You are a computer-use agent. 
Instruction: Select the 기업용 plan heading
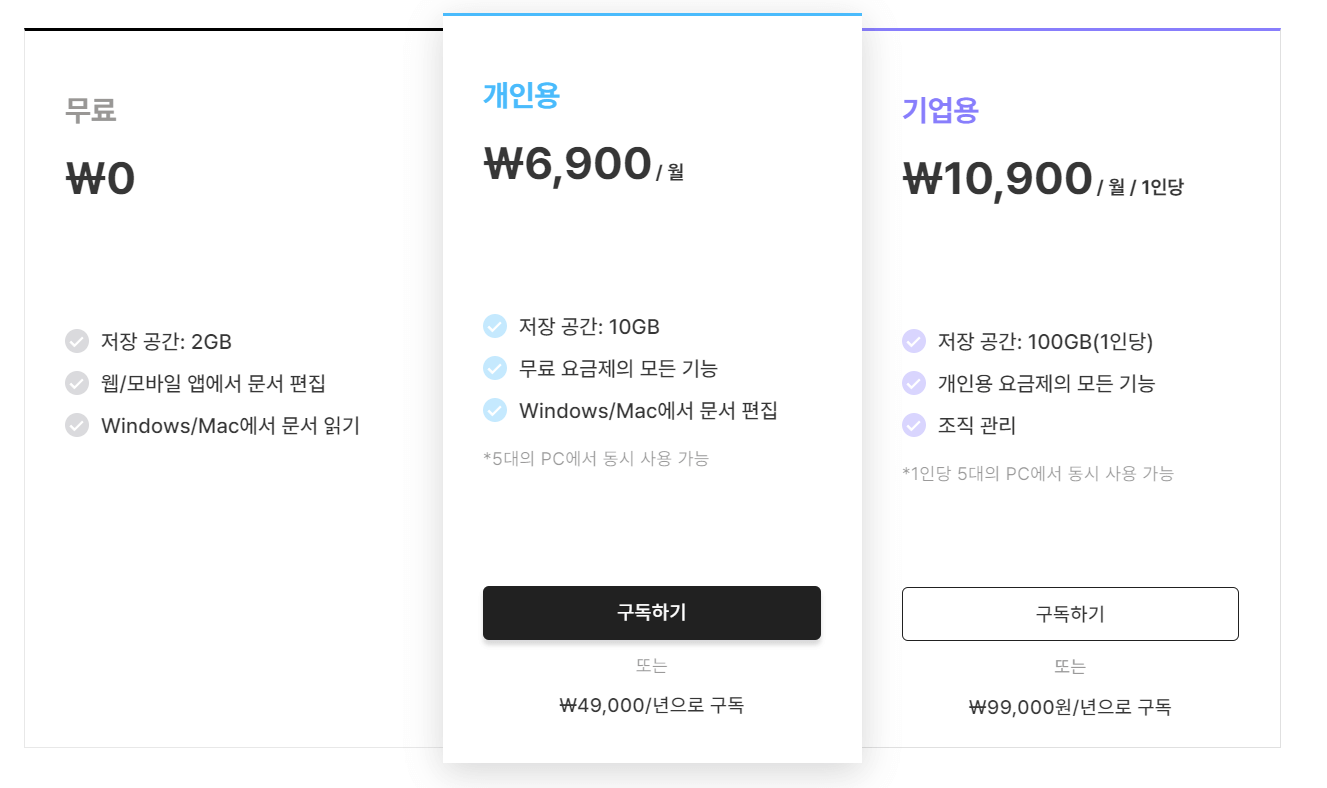pyautogui.click(x=941, y=111)
